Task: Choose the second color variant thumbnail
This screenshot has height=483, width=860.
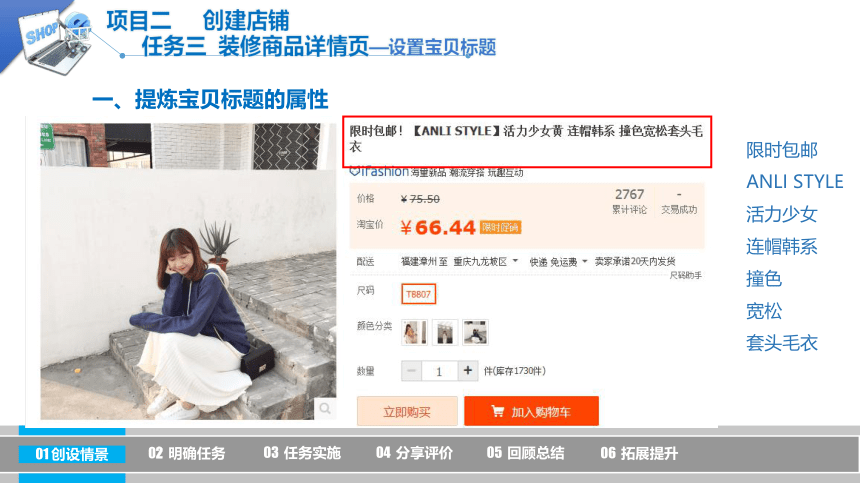Action: pyautogui.click(x=444, y=332)
